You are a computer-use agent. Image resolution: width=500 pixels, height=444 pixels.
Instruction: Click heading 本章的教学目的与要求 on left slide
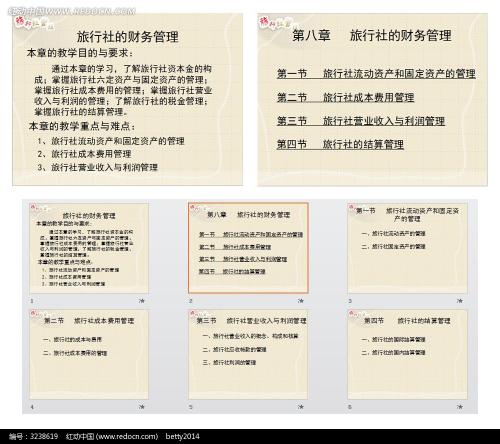click(x=80, y=53)
